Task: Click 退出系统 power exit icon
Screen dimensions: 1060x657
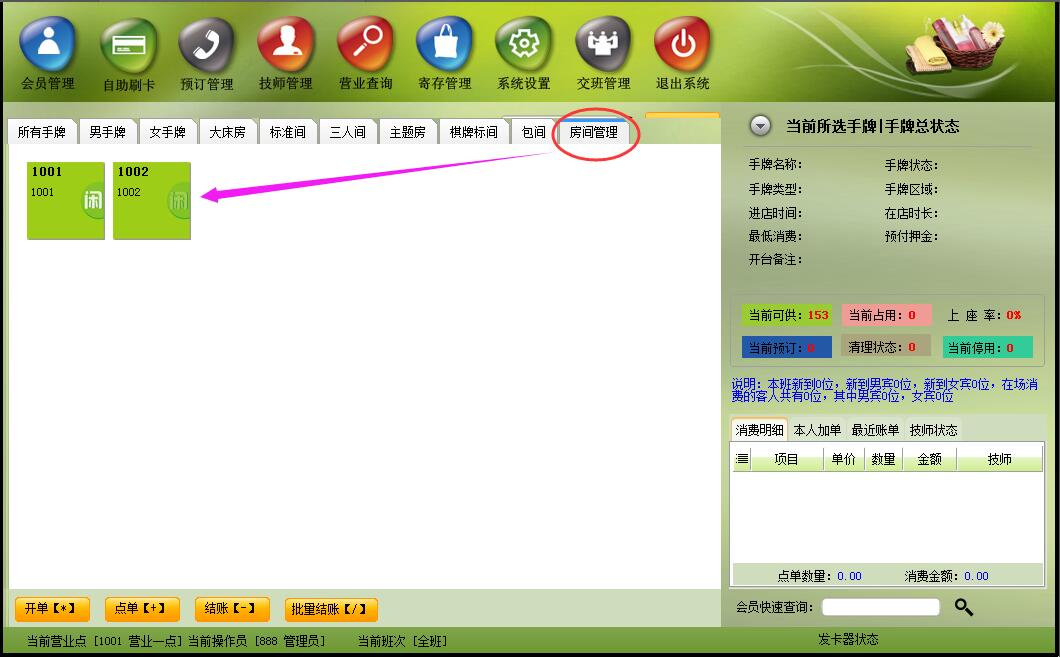Action: click(x=682, y=45)
